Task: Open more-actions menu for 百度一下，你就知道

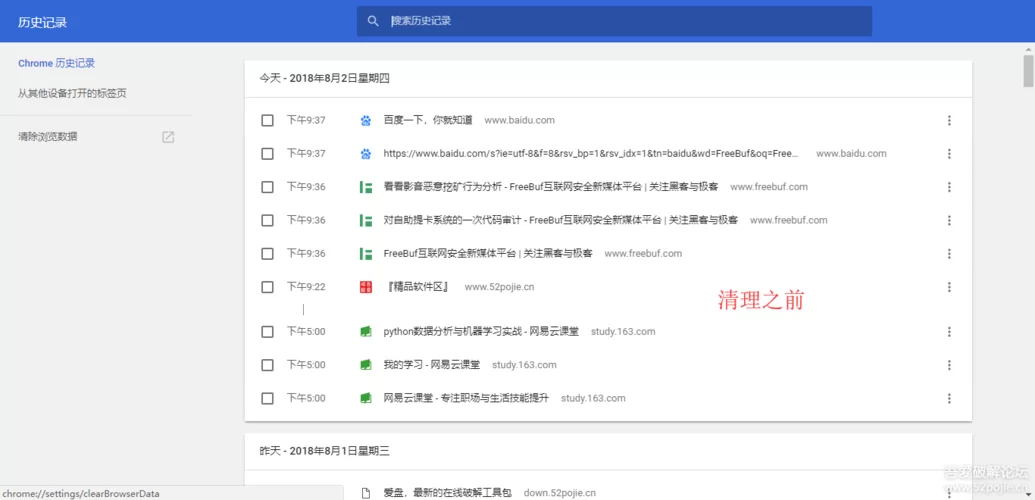Action: (x=949, y=120)
